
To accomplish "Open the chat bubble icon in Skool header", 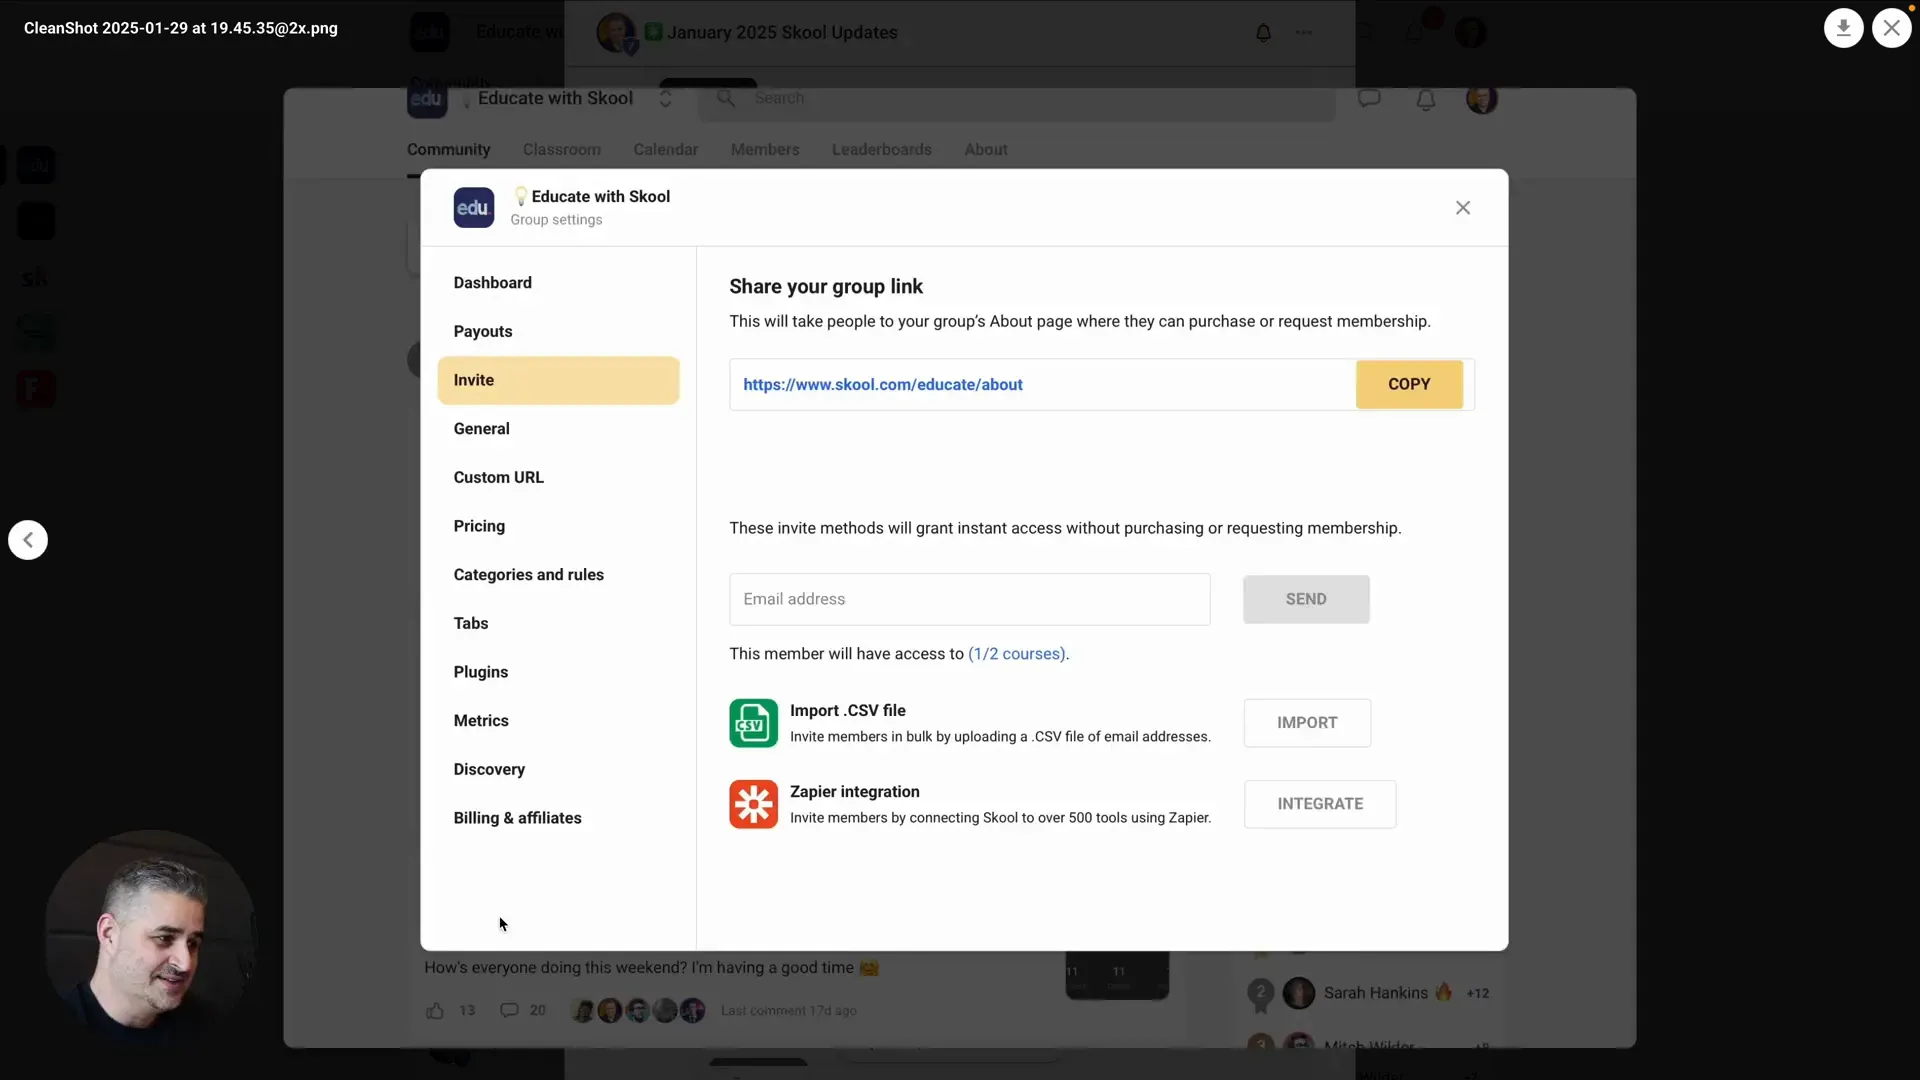I will pyautogui.click(x=1369, y=98).
